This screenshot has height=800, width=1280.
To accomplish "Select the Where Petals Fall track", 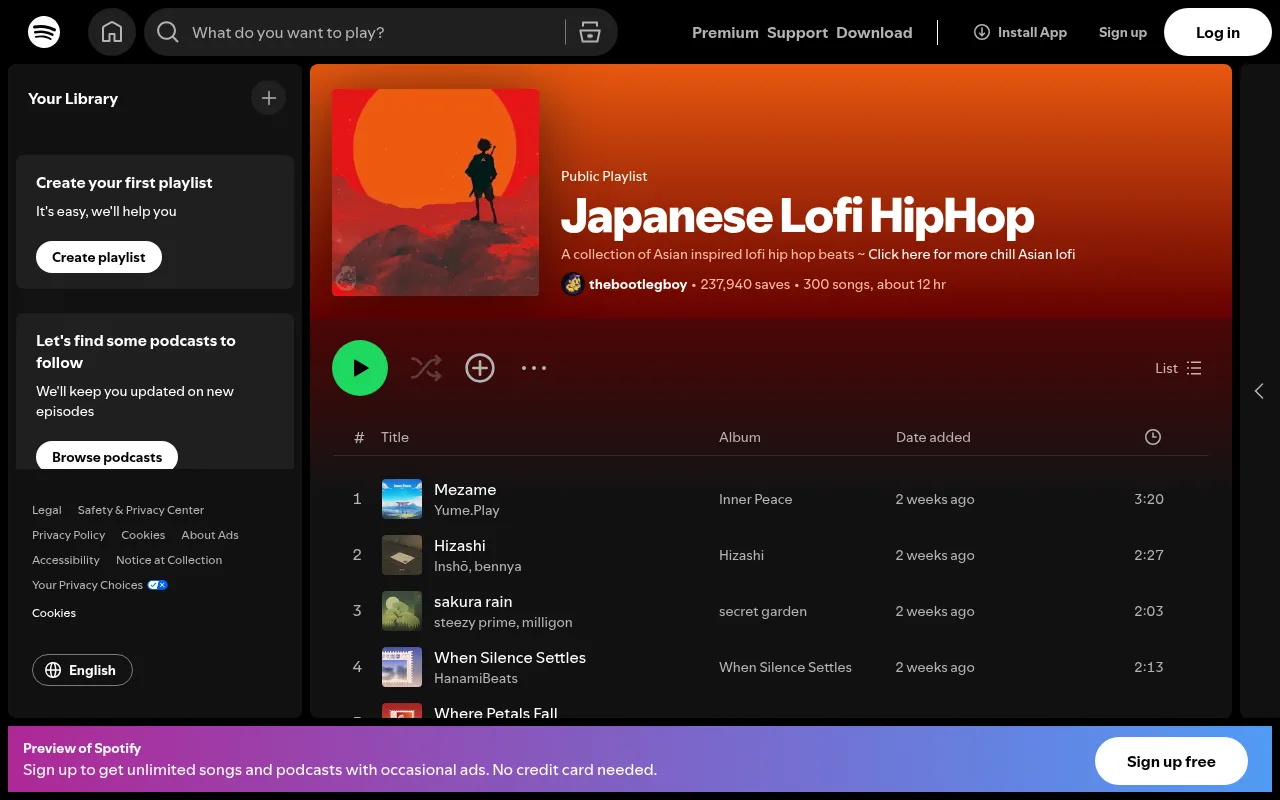I will (496, 712).
